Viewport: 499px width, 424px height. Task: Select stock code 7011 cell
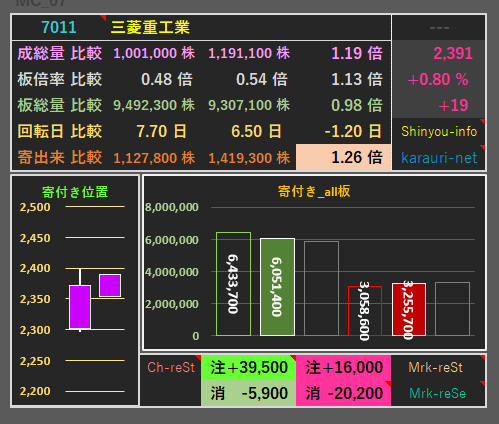59,27
